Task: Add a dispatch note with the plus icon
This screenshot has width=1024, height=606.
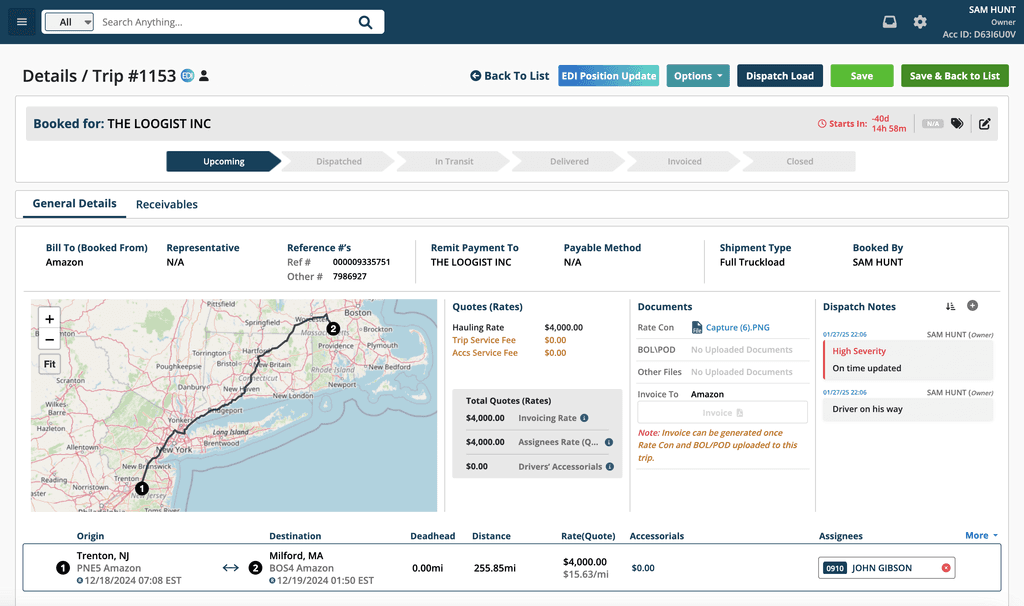Action: click(972, 306)
